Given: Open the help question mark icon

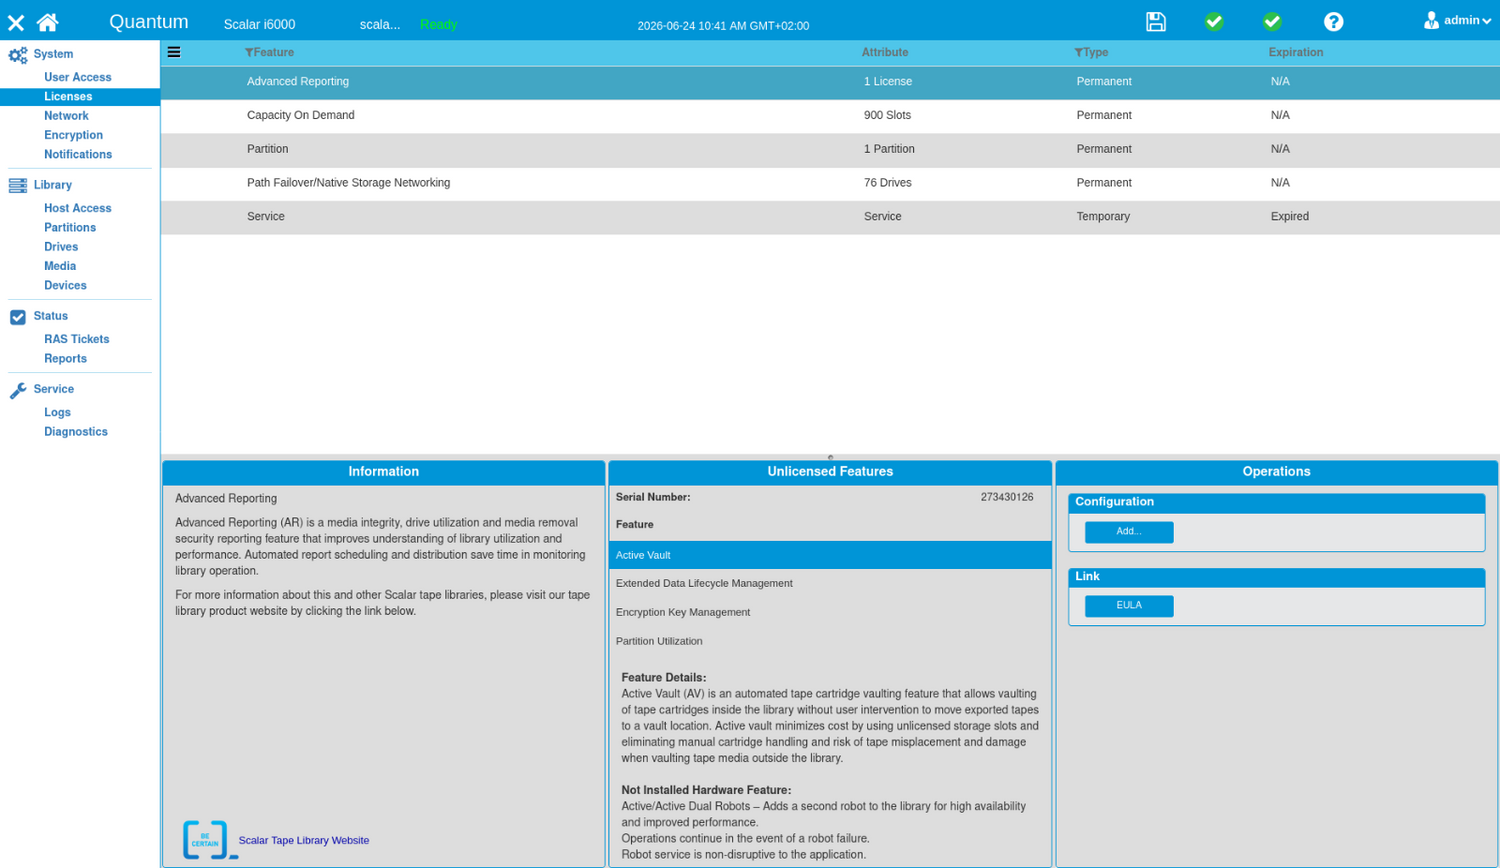Looking at the screenshot, I should (1333, 22).
